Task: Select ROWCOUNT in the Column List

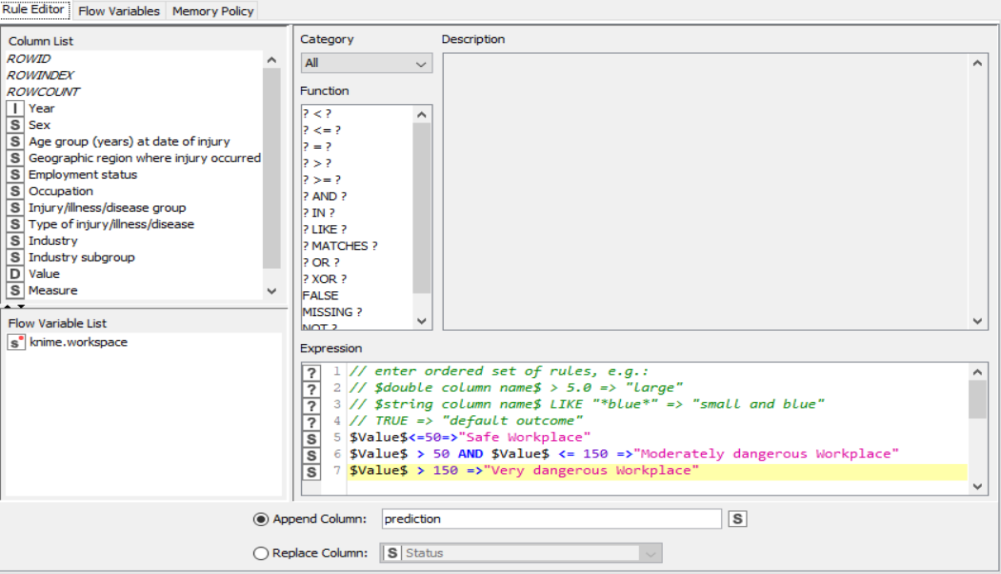Action: pos(43,92)
